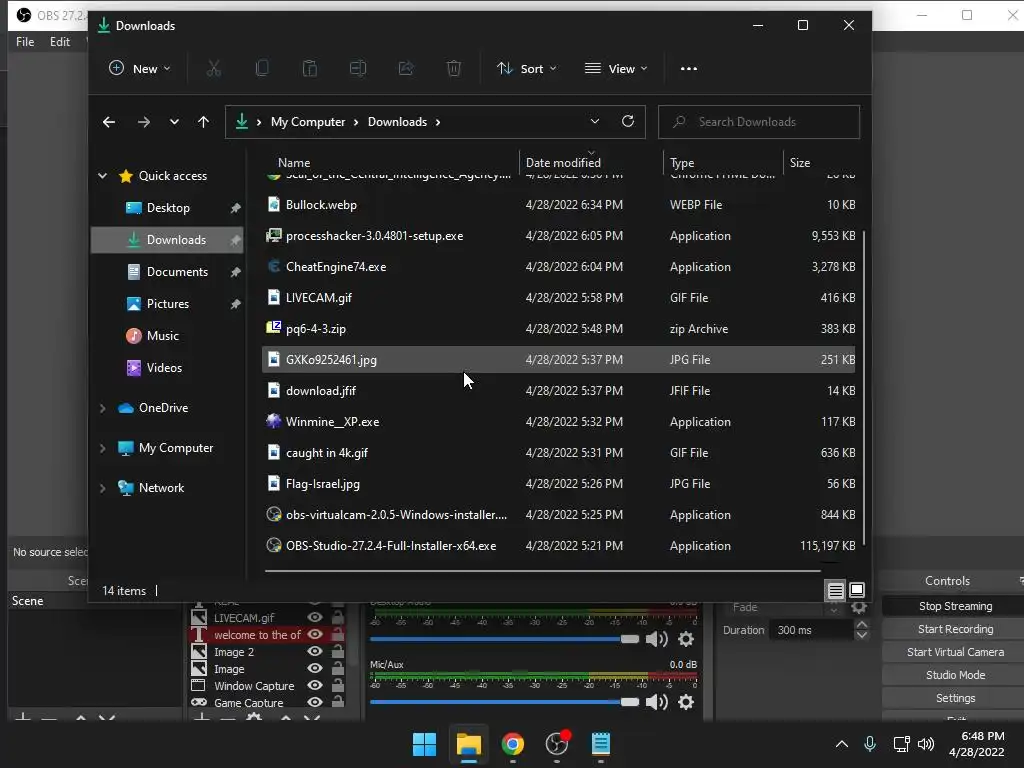The image size is (1024, 768).
Task: Open the See more three-dots menu
Action: pos(688,69)
